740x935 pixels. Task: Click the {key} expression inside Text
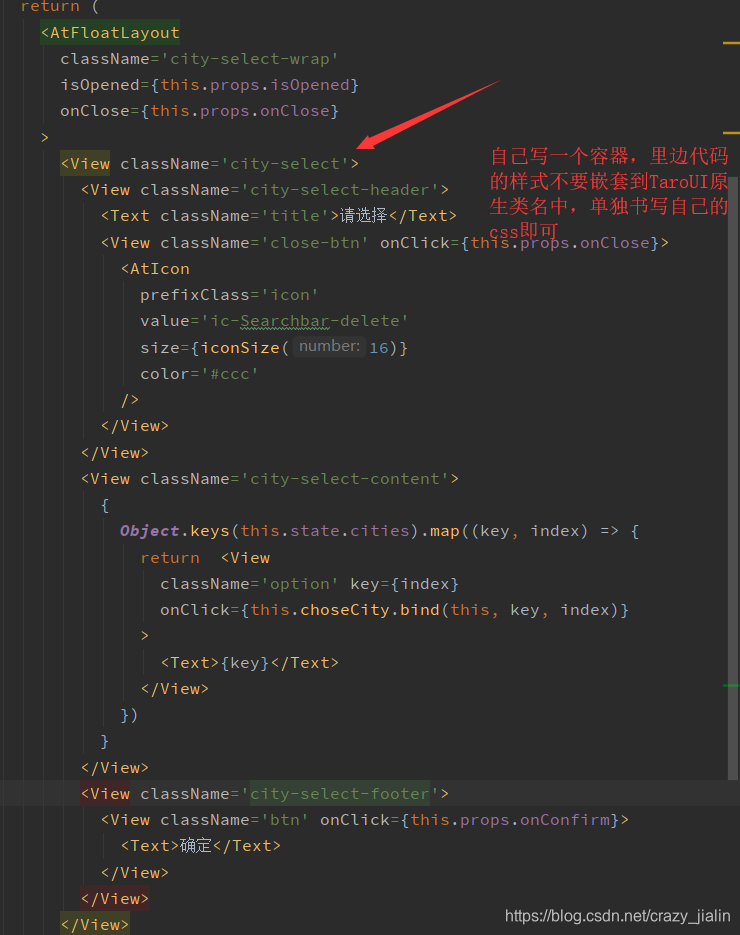point(244,663)
